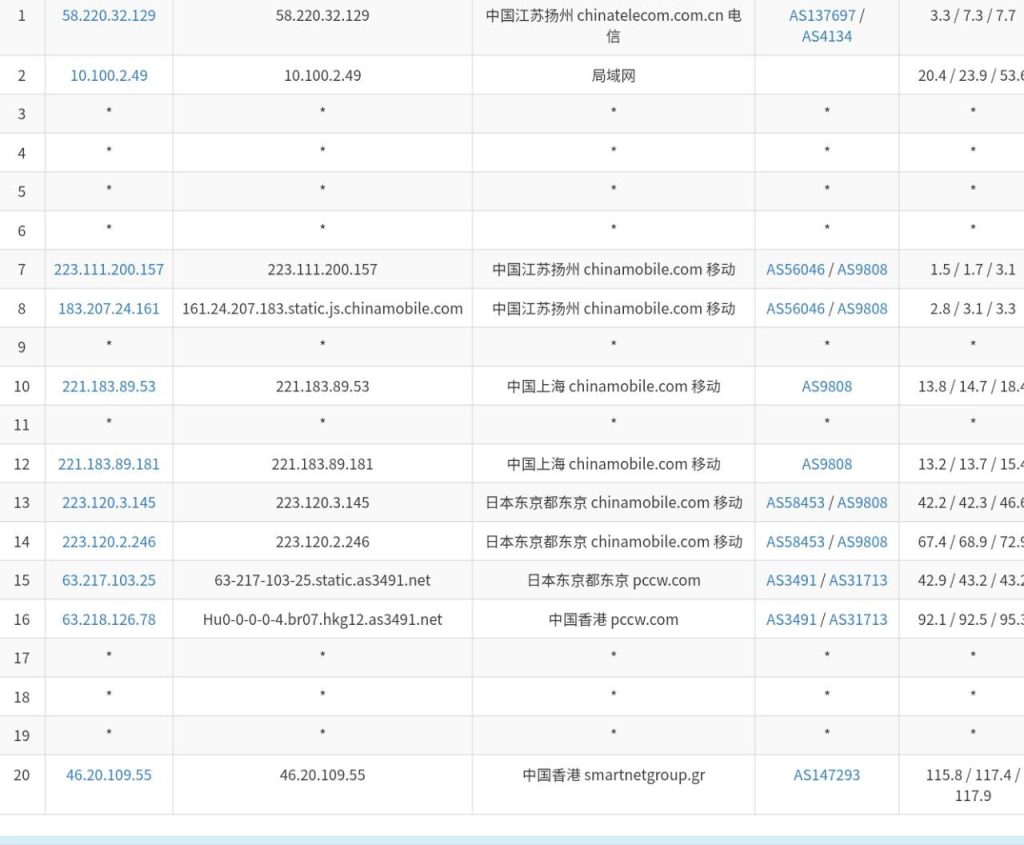The image size is (1024, 845).
Task: Open IP link 63.218.126.78
Action: tap(108, 620)
